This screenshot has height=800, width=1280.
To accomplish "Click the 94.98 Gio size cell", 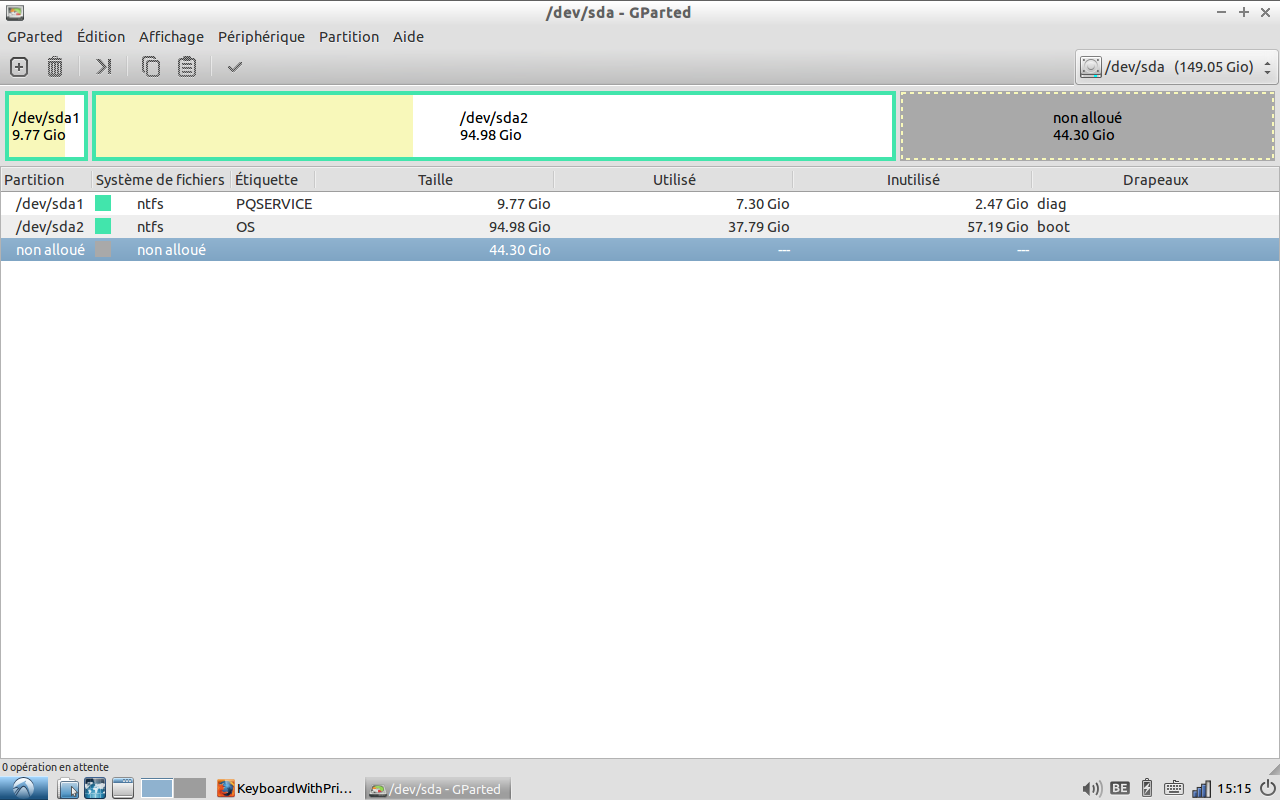I will (x=519, y=227).
